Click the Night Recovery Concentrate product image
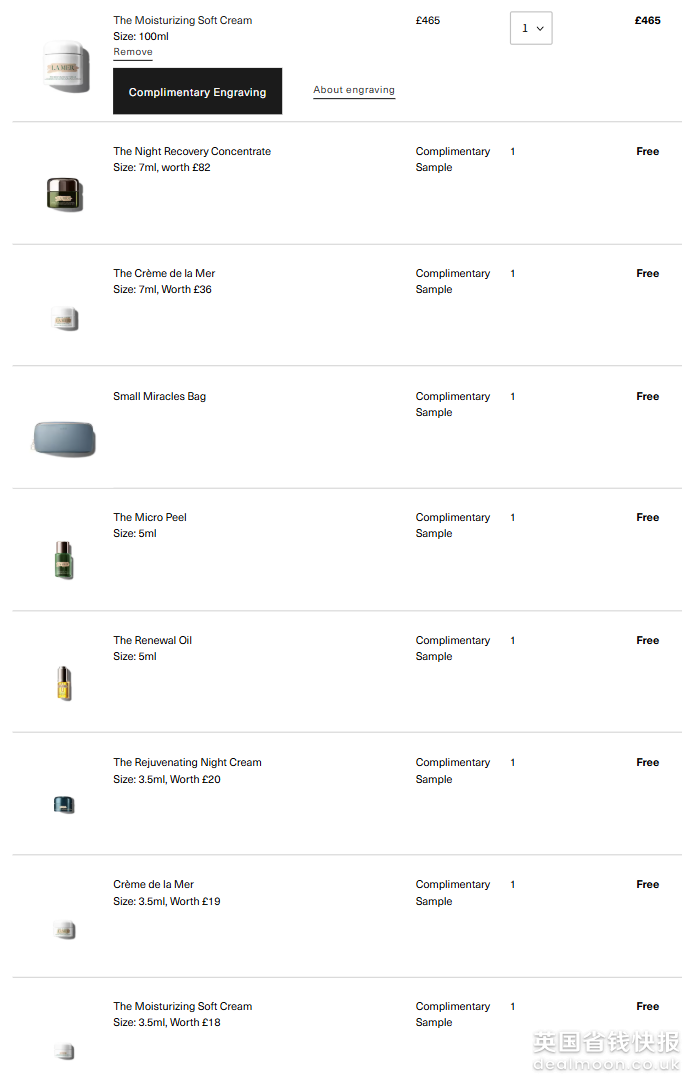This screenshot has height=1081, width=682. 64,193
